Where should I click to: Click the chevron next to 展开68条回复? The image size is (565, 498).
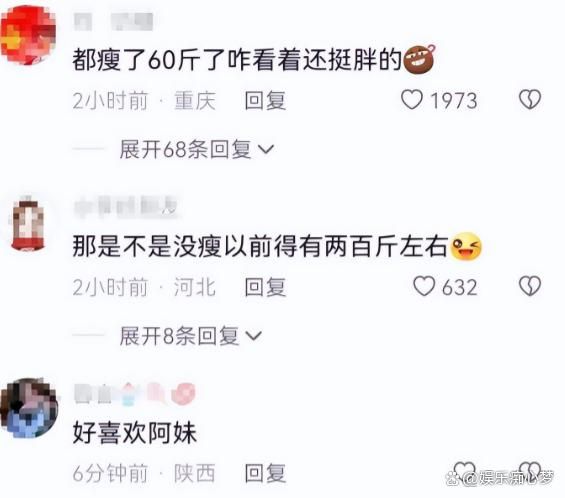267,150
